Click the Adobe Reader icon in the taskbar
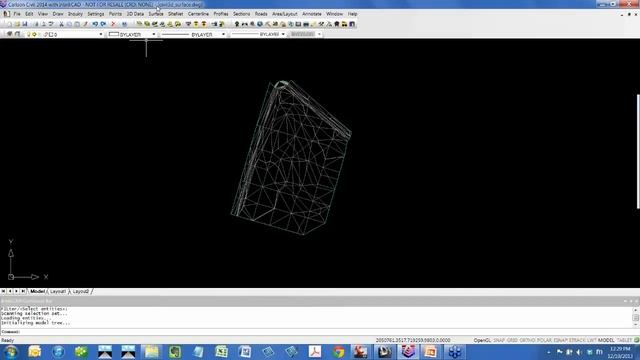 point(315,351)
